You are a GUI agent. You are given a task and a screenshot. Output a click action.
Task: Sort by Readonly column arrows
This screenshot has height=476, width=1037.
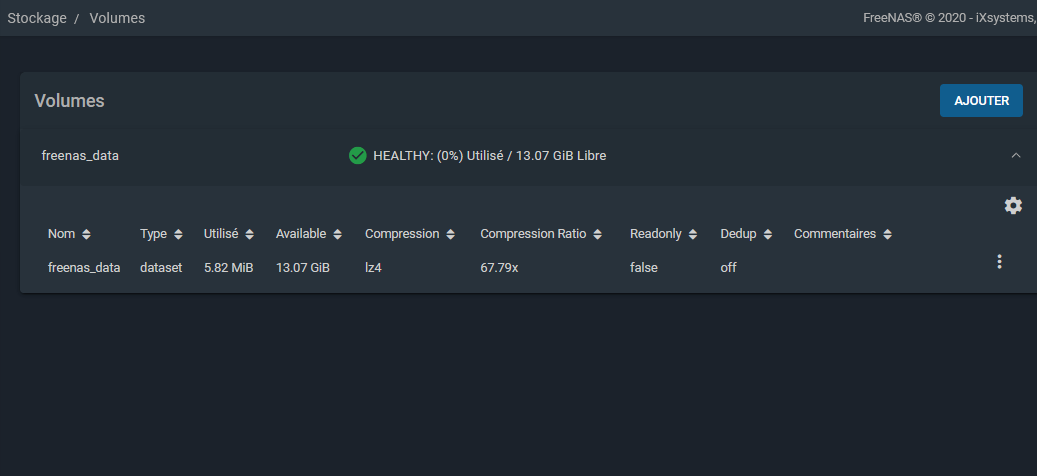click(693, 235)
